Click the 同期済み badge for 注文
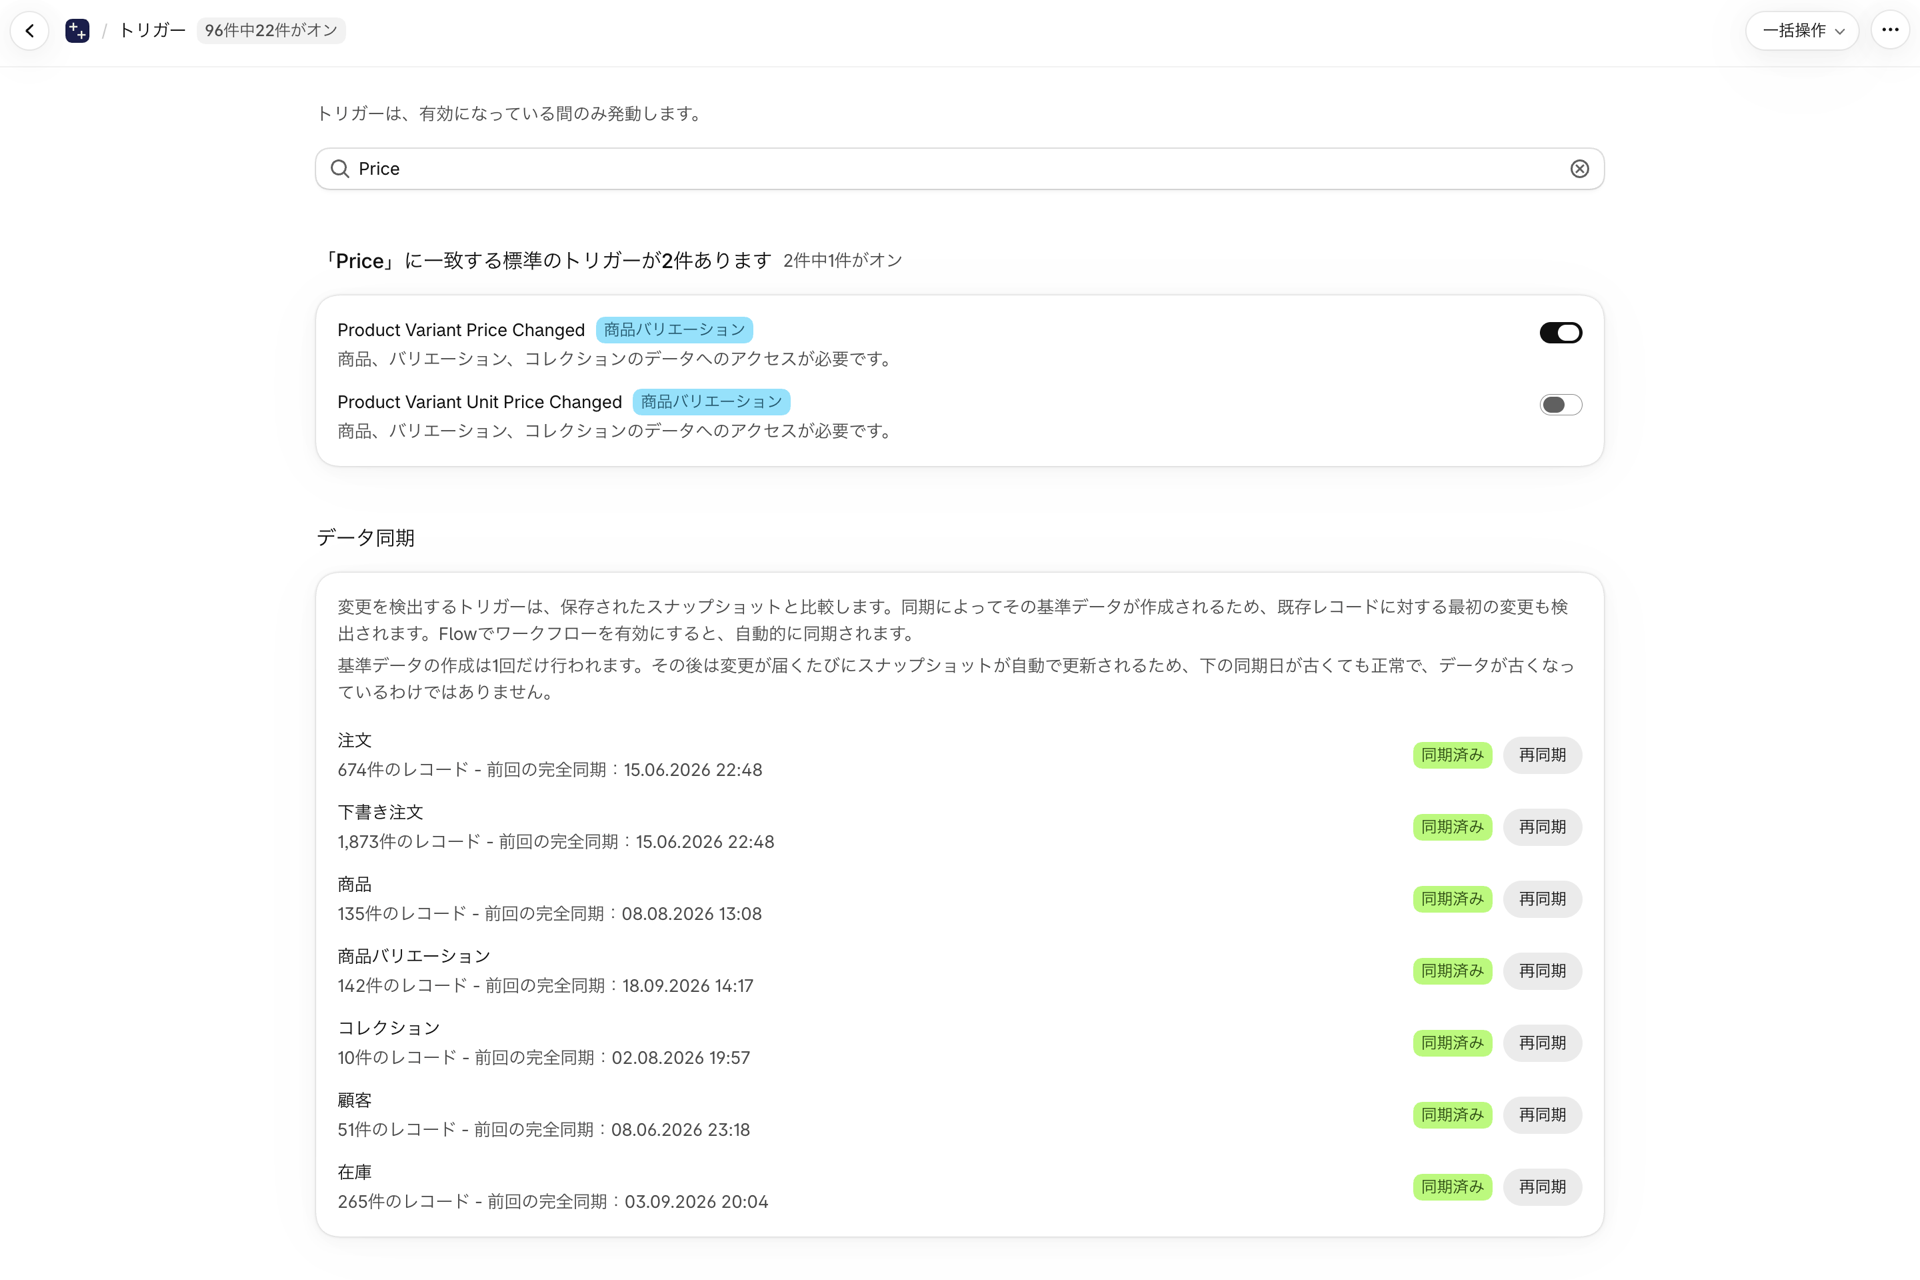Viewport: 1920px width, 1280px height. [x=1452, y=755]
